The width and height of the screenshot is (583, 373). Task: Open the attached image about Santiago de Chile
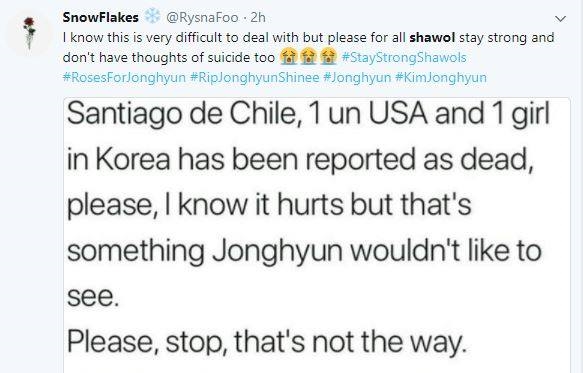click(x=317, y=235)
